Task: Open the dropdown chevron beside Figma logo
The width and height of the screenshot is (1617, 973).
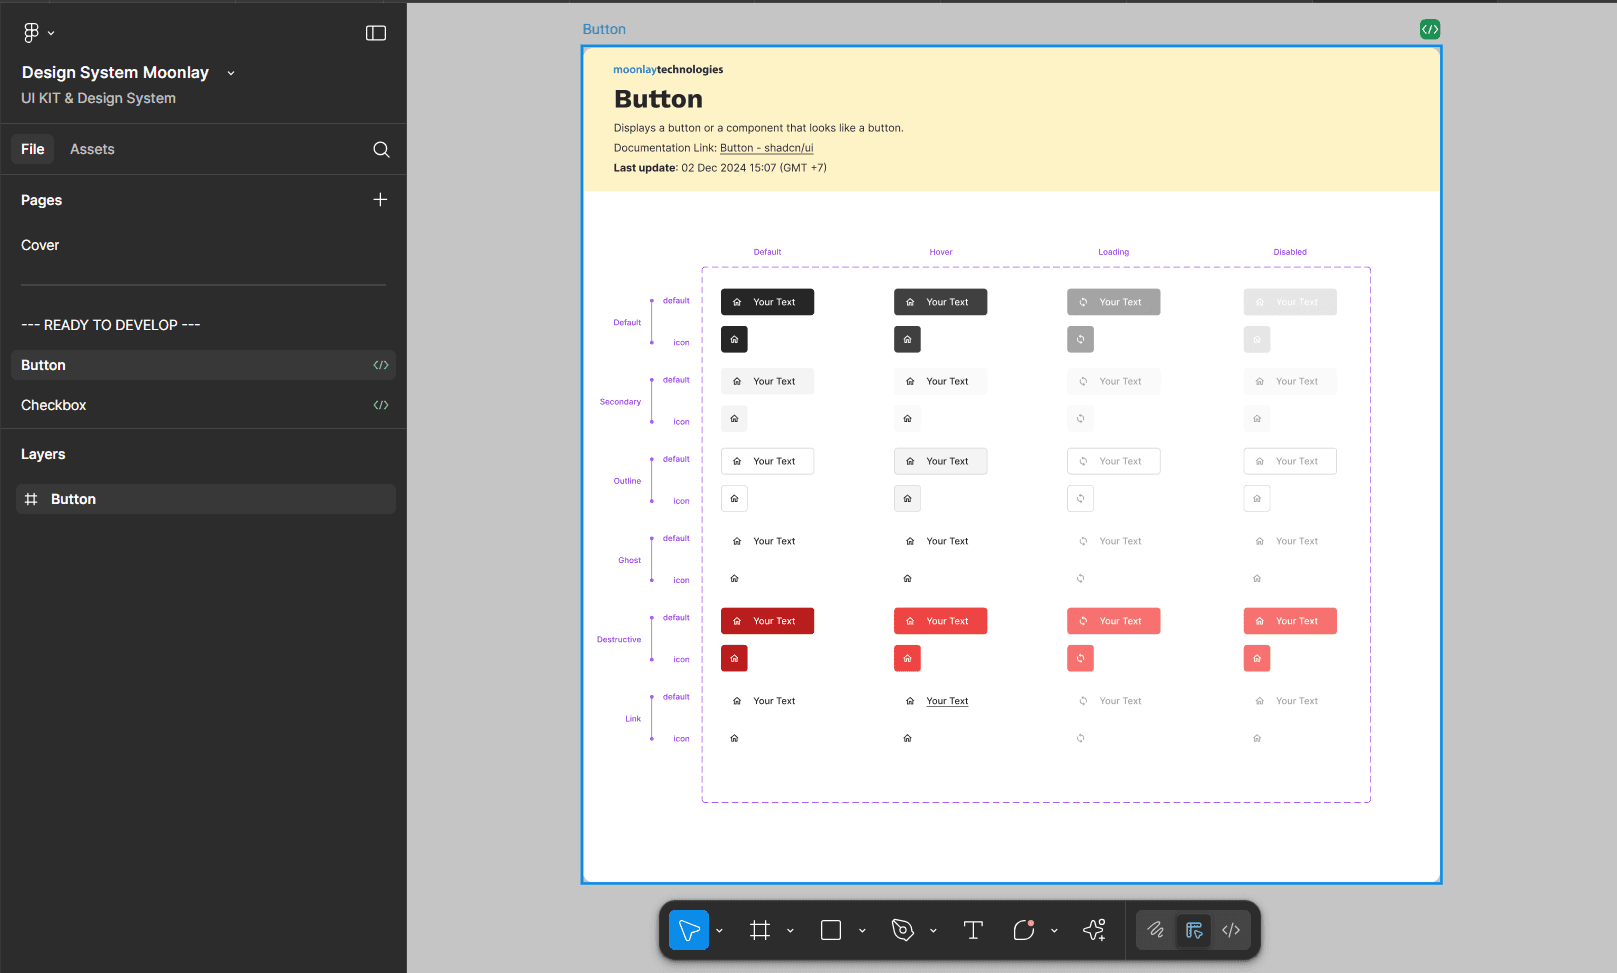Action: [51, 33]
